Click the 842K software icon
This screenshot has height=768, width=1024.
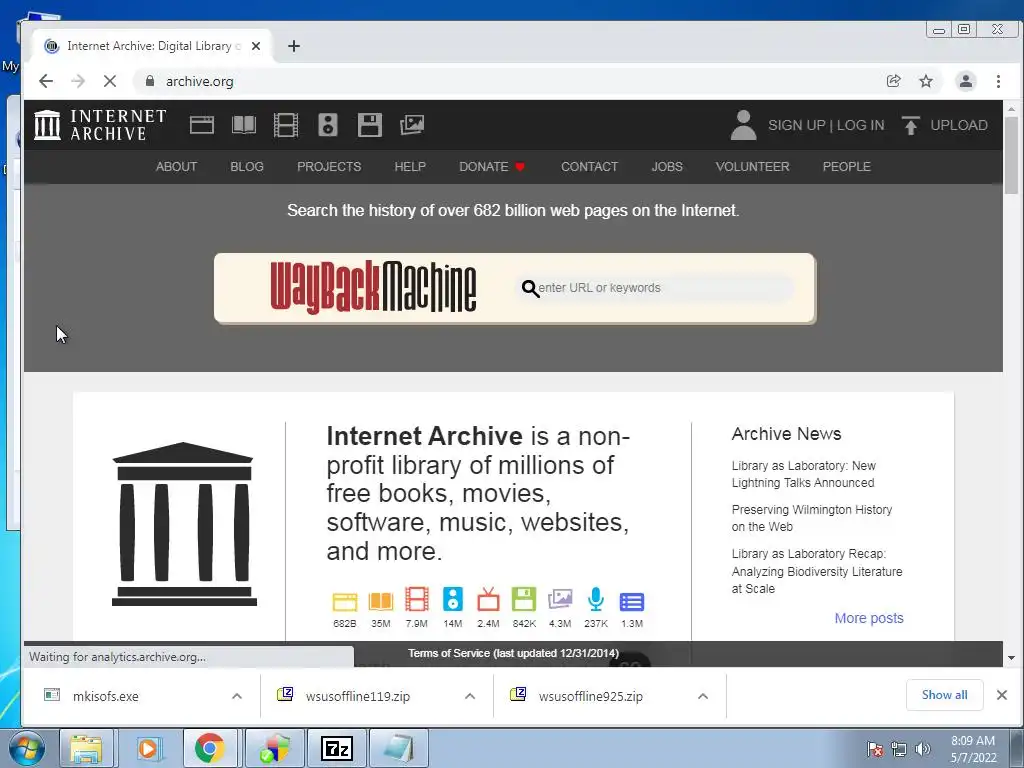click(x=524, y=600)
